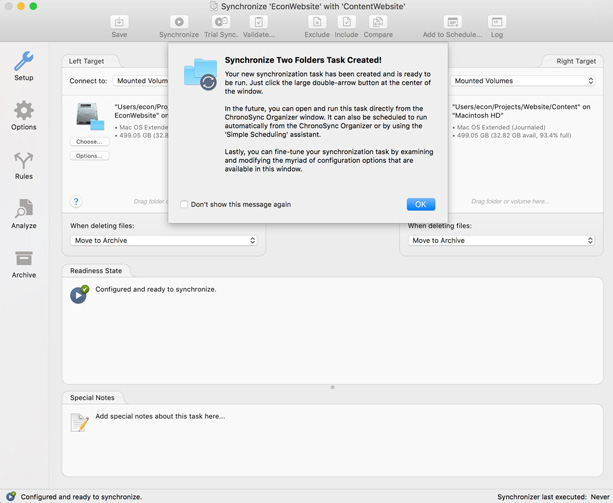The width and height of the screenshot is (613, 503).
Task: Select the Left Target tab
Action: [86, 61]
